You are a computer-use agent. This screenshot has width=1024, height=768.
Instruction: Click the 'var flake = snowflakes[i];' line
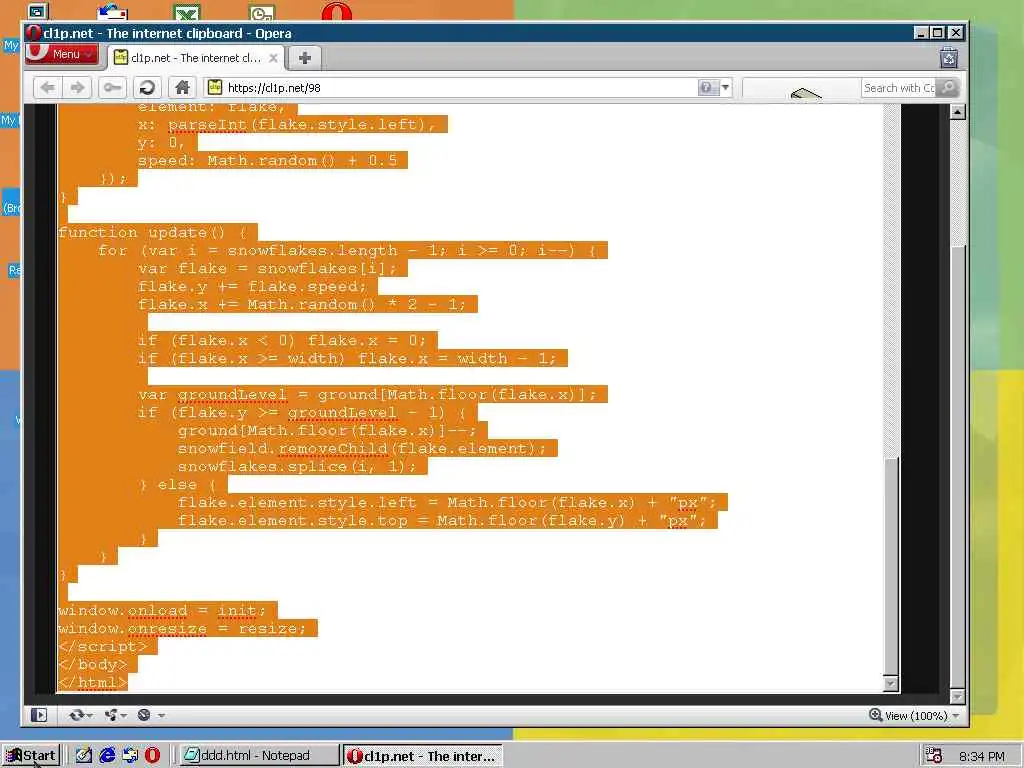tap(267, 269)
